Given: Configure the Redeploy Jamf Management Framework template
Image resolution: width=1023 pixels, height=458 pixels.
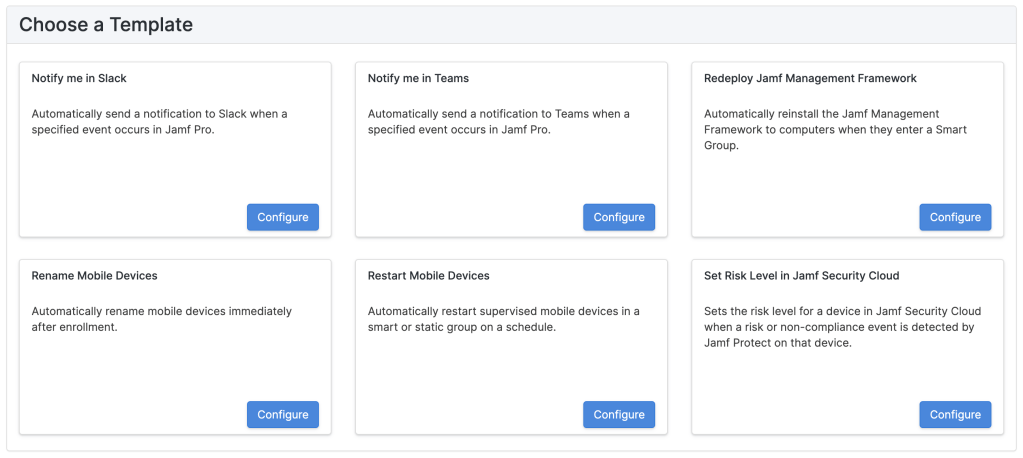Looking at the screenshot, I should (955, 217).
